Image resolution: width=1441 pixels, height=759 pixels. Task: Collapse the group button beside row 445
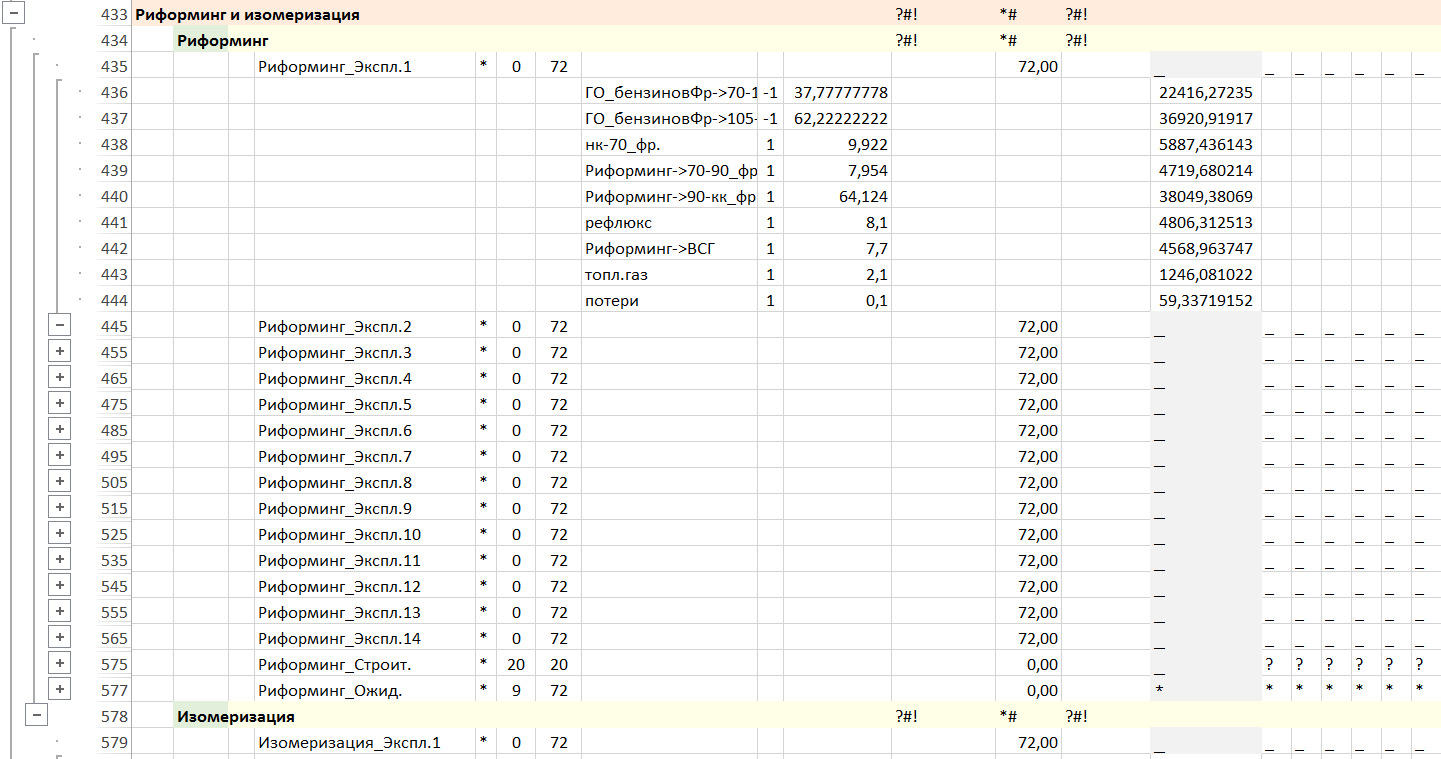click(60, 325)
